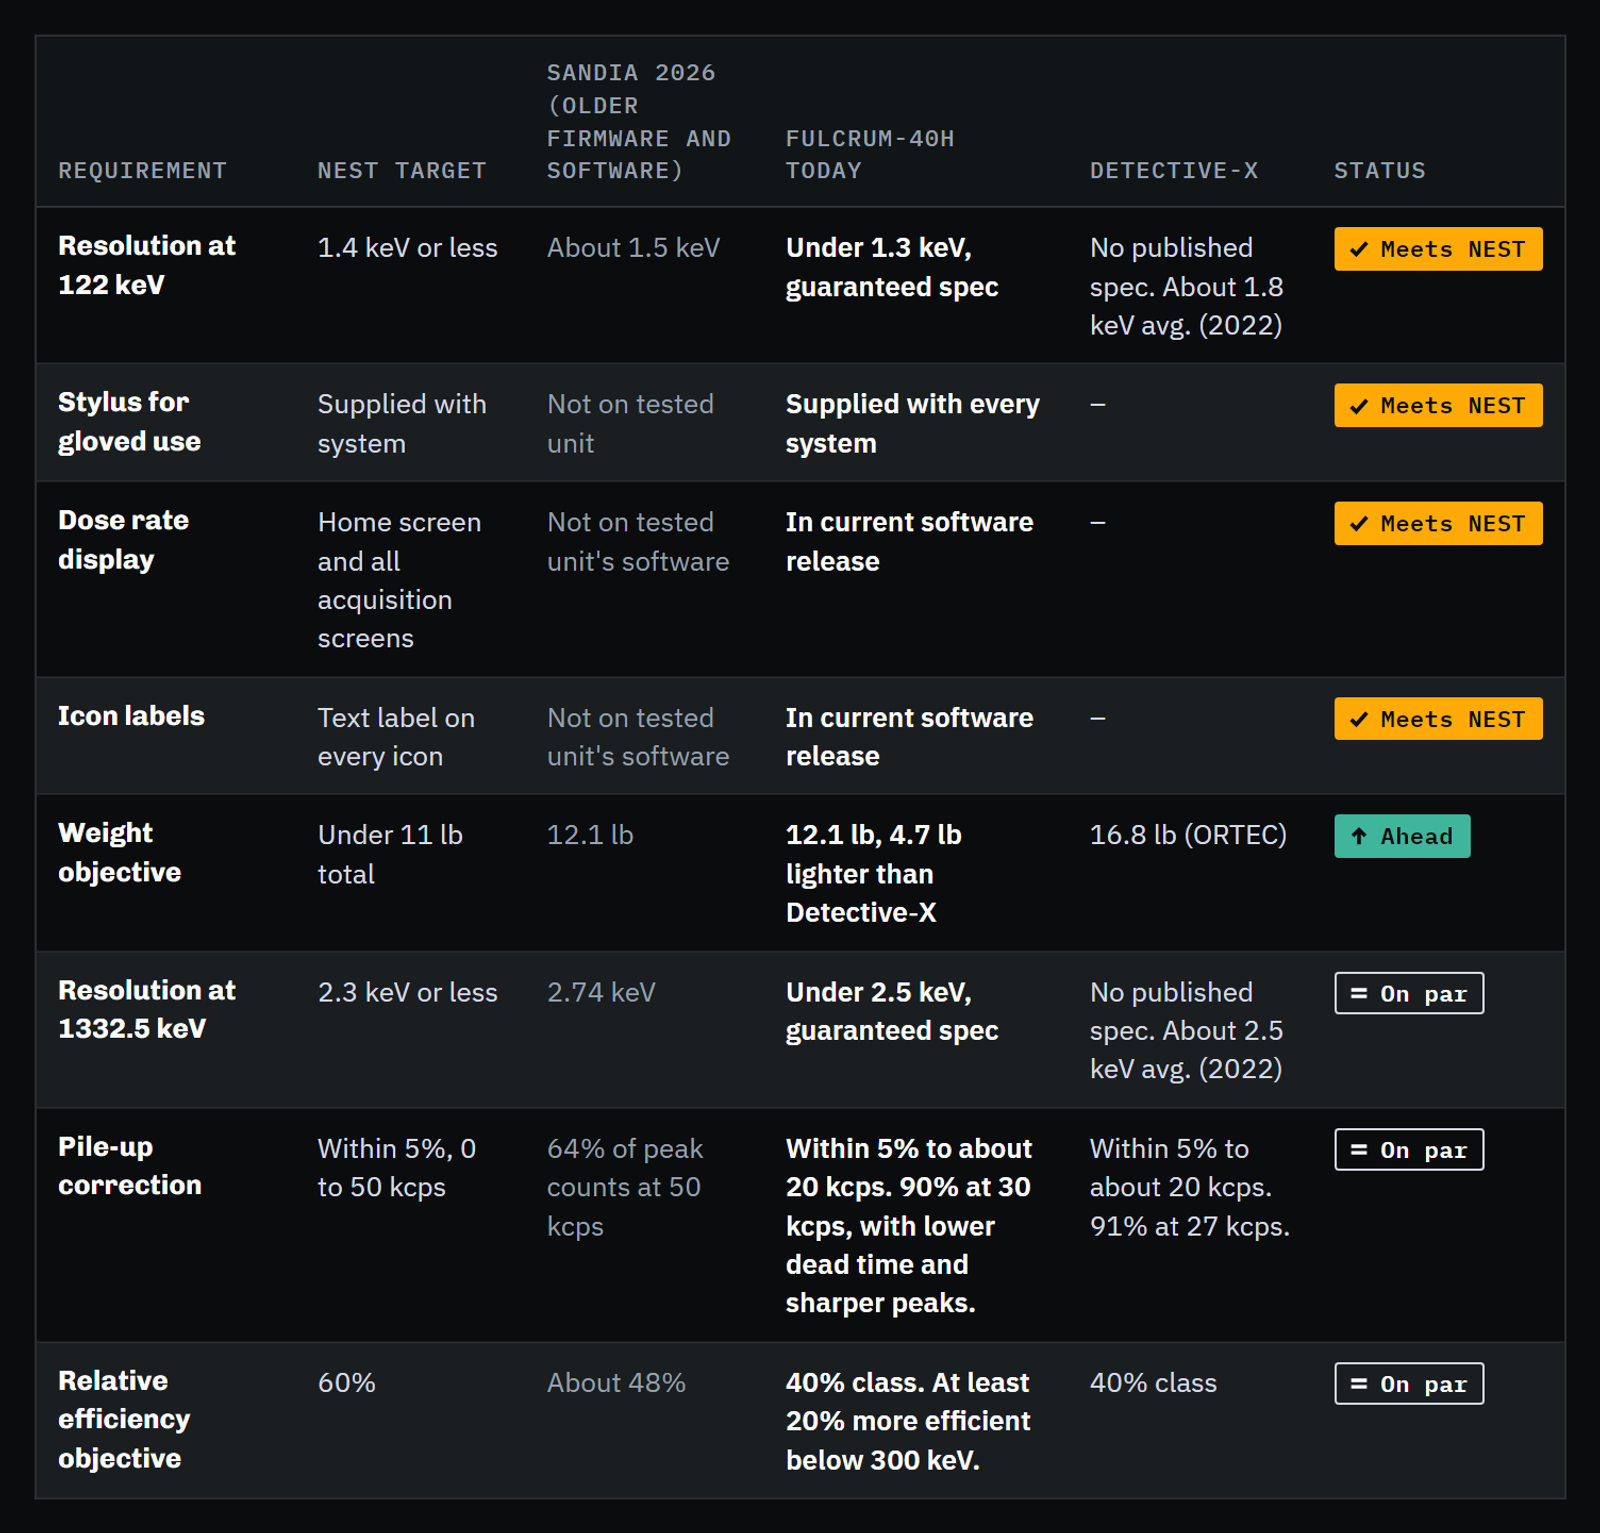Click the REQUIREMENT column header
This screenshot has height=1533, width=1600.
[142, 171]
